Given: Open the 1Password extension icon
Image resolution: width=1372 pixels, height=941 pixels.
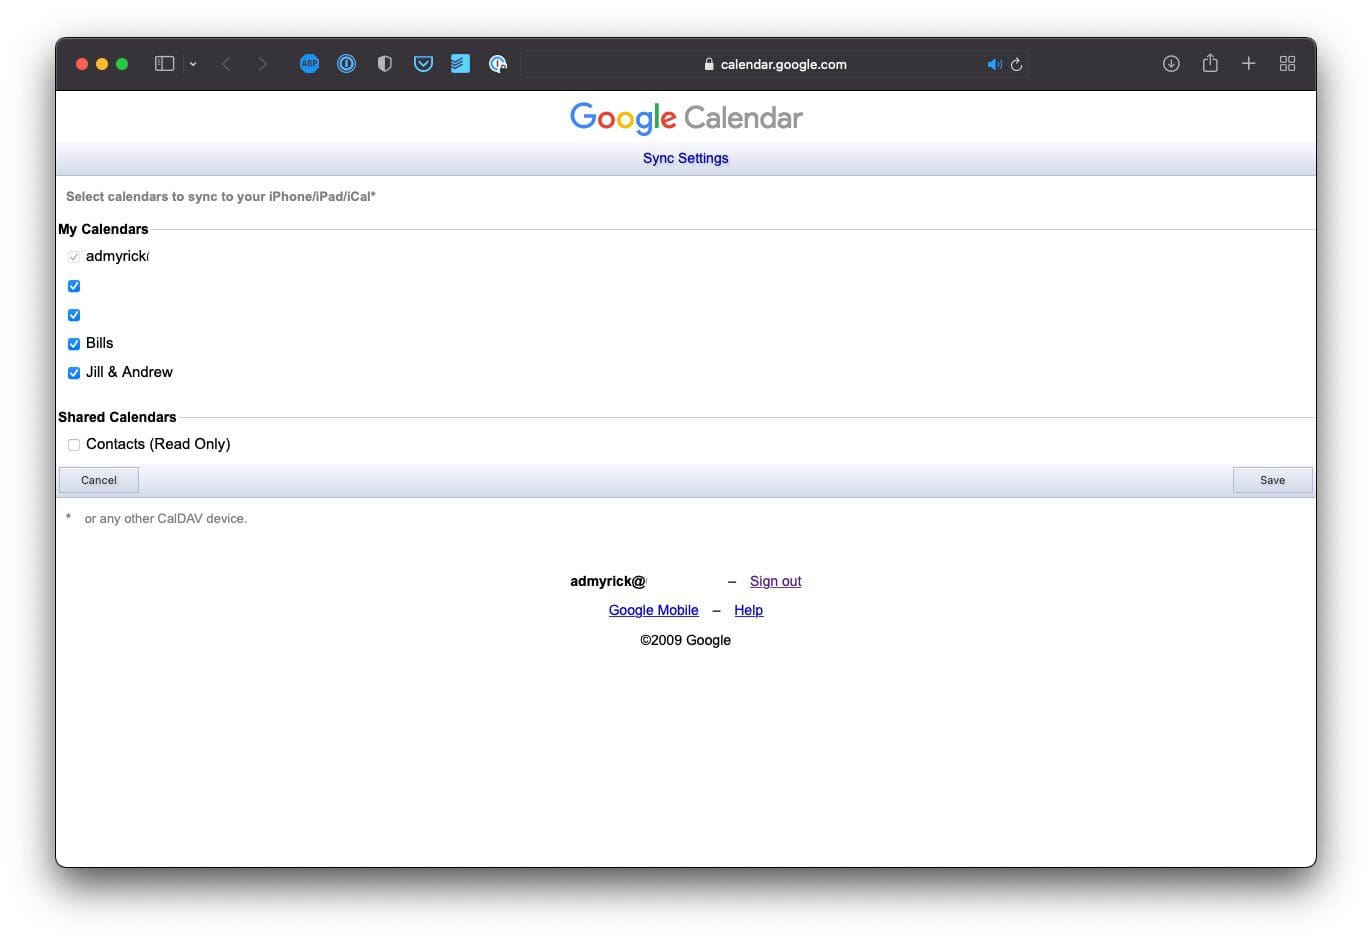Looking at the screenshot, I should [x=346, y=64].
